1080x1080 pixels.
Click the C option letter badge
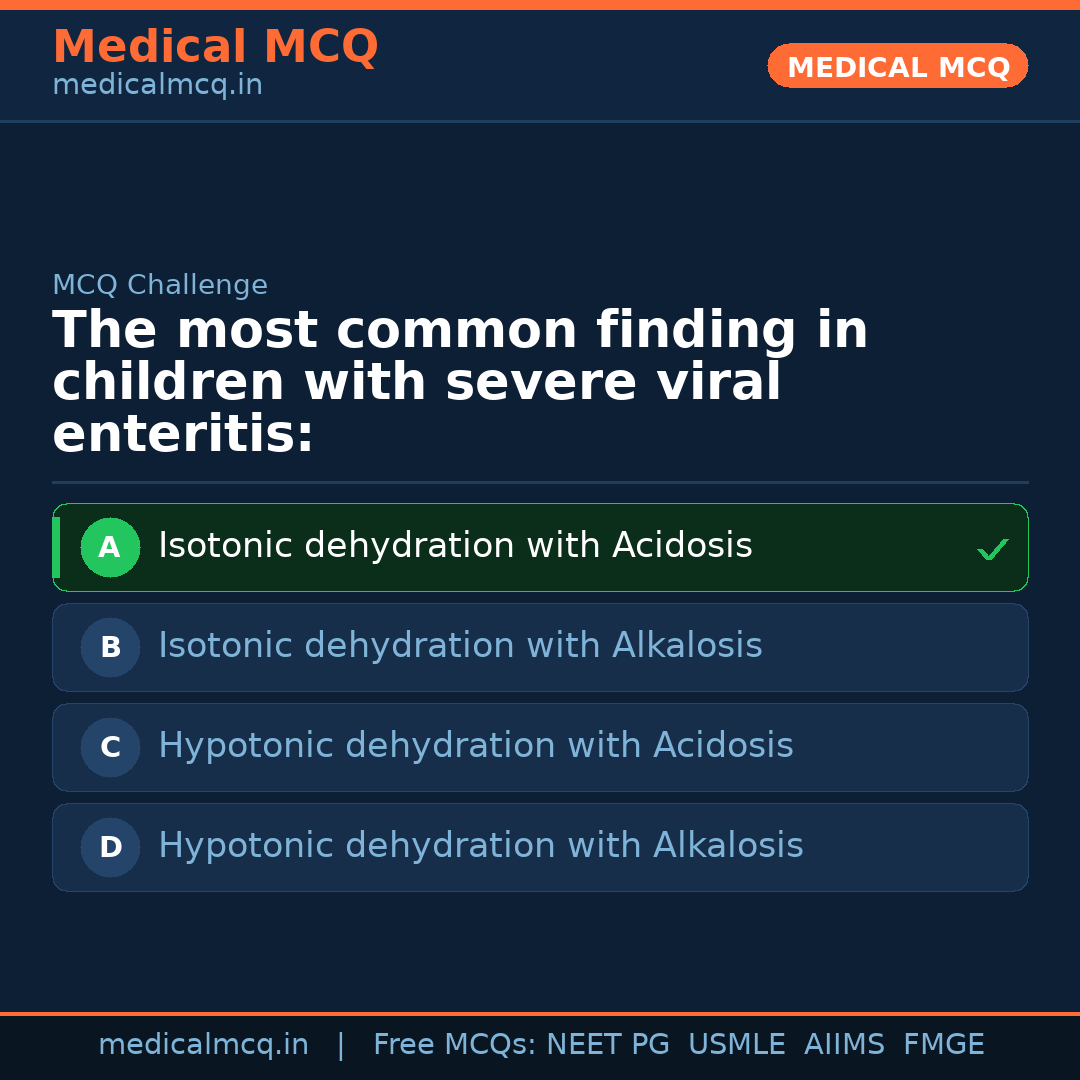[110, 747]
